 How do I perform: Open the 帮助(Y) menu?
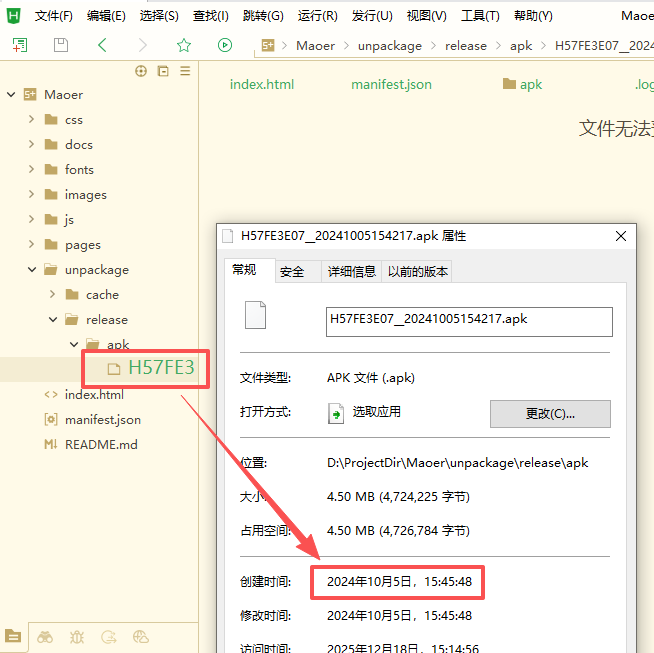(533, 16)
